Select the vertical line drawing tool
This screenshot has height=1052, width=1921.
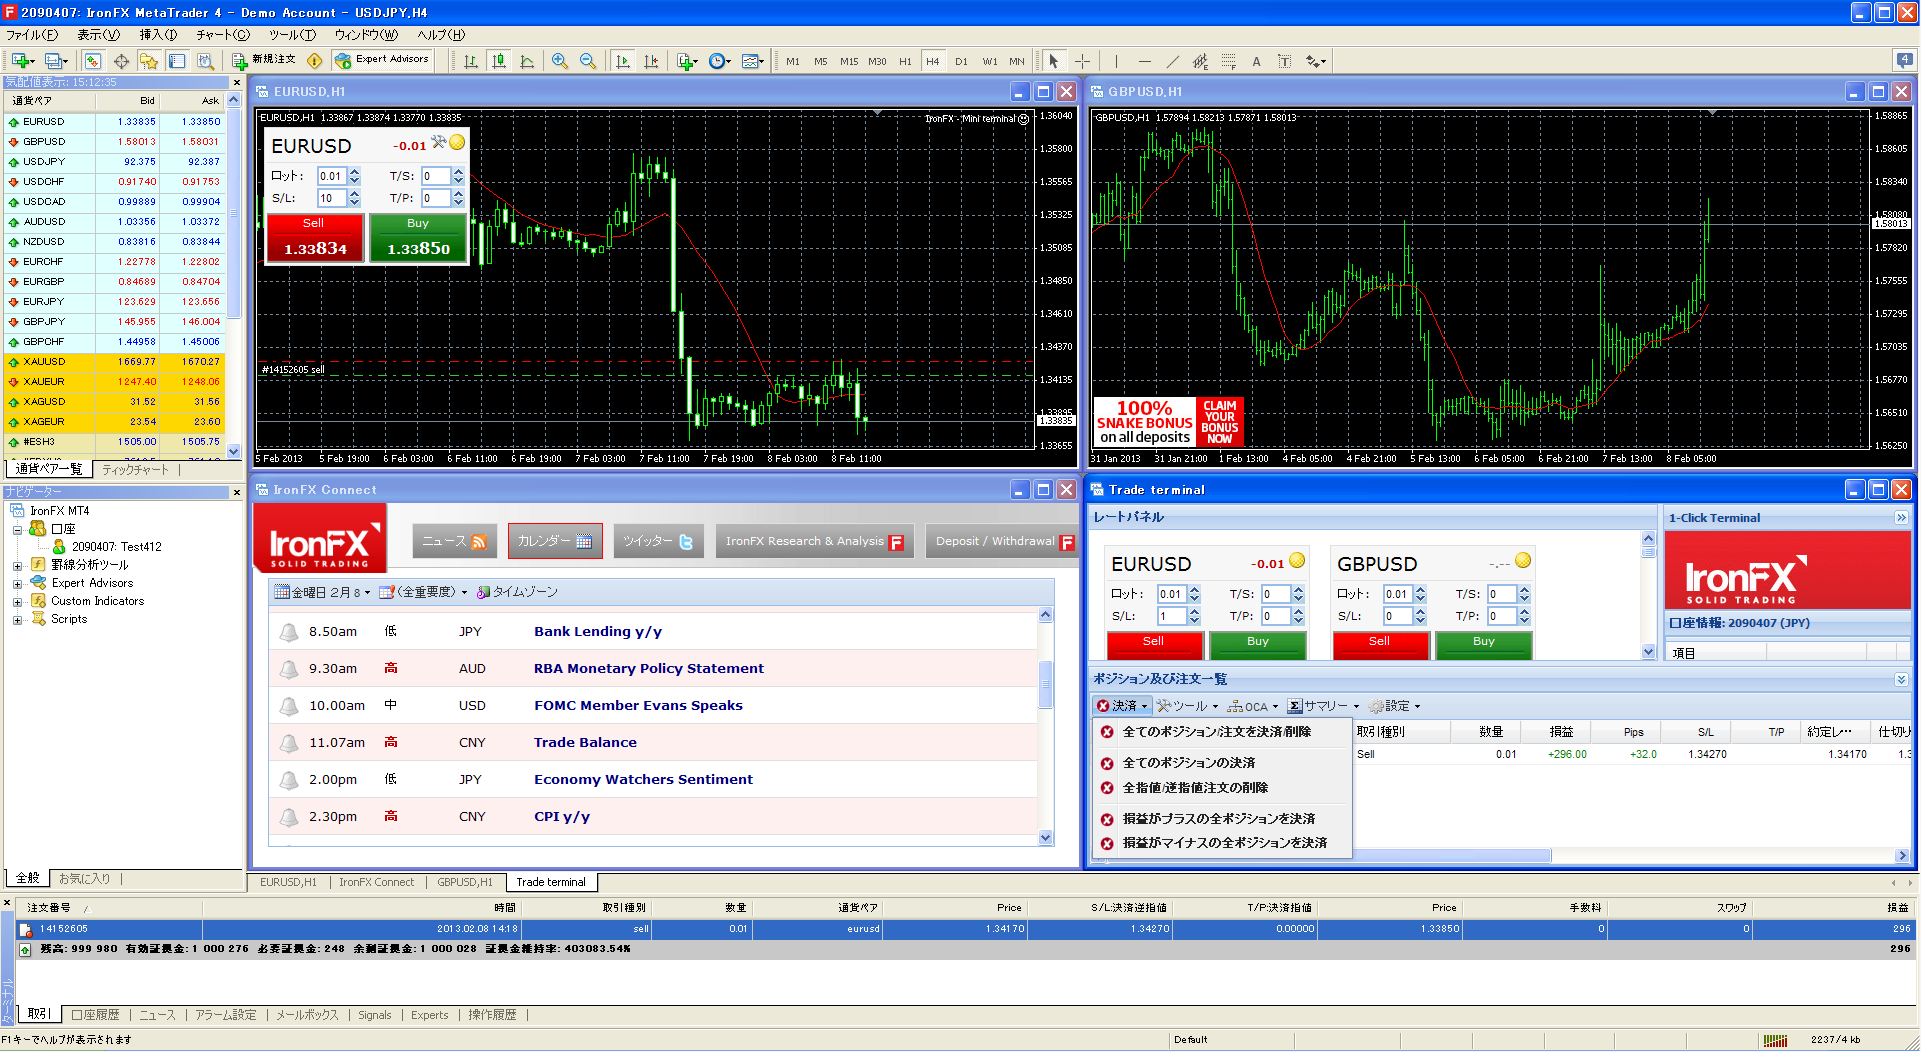[1116, 61]
